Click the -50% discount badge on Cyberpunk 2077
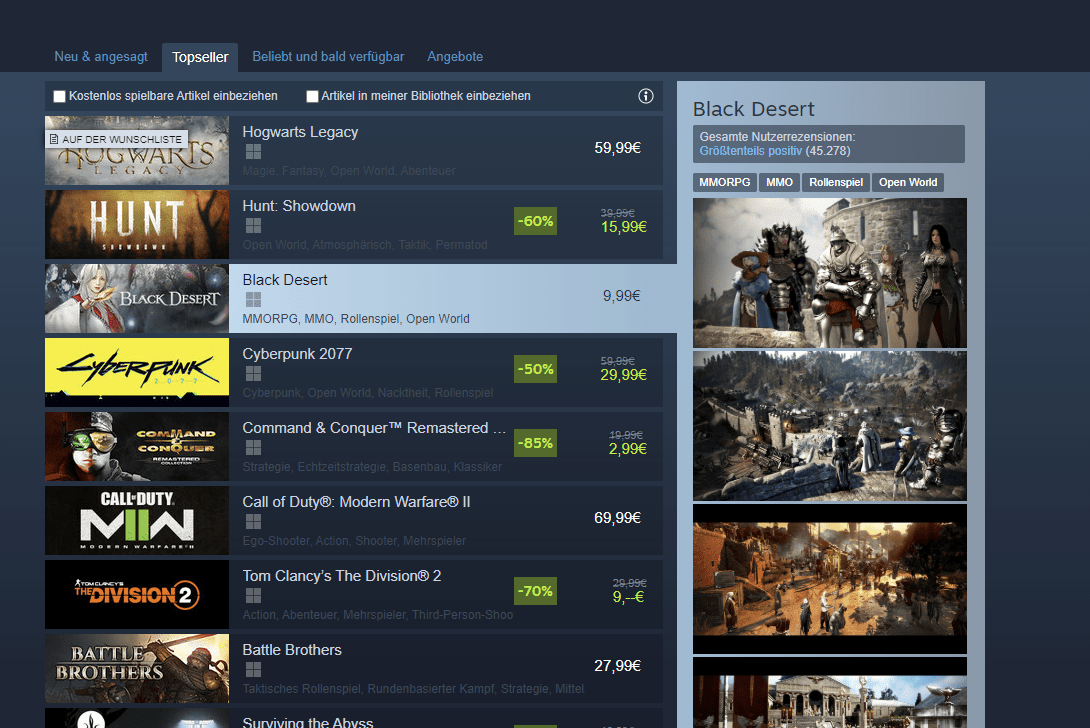Viewport: 1090px width, 728px height. click(x=535, y=369)
